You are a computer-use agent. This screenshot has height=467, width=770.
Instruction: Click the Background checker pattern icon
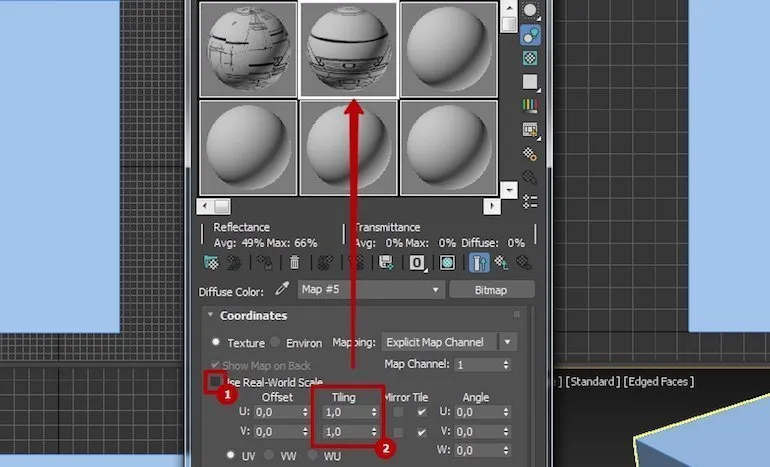(530, 58)
